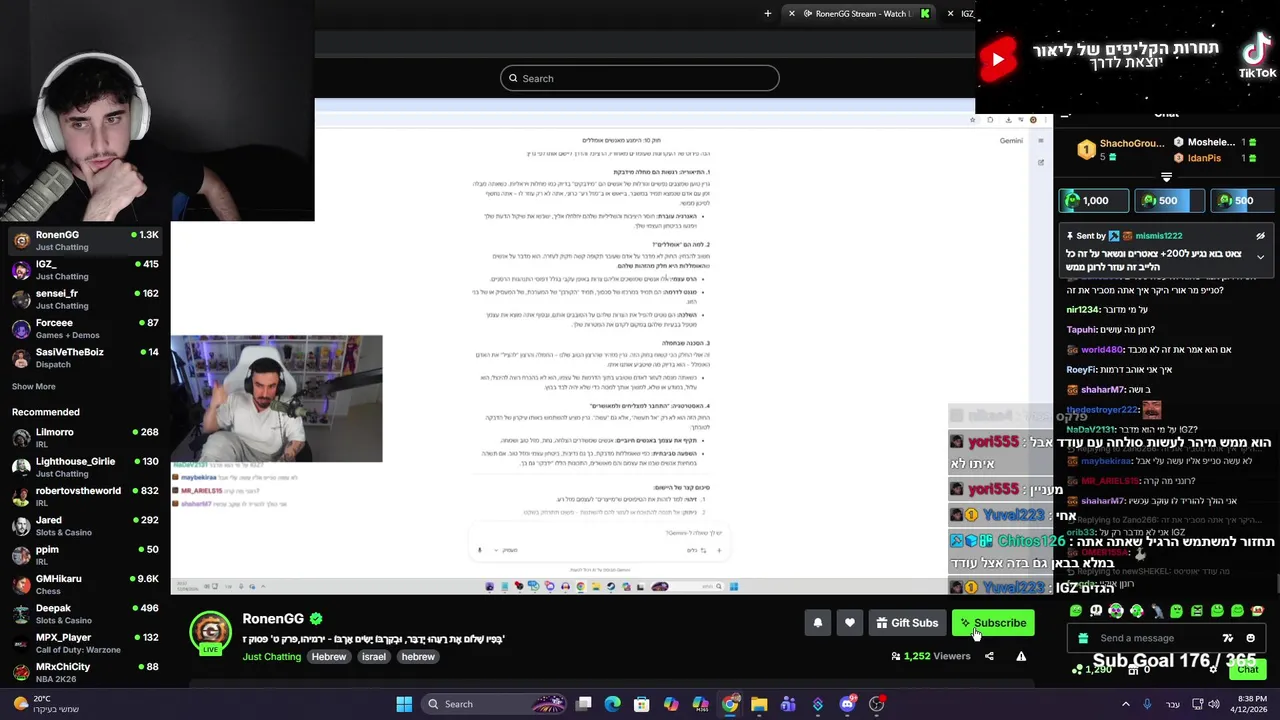Open Jared Slots & Casino channel
The image size is (1280, 720).
click(x=85, y=525)
